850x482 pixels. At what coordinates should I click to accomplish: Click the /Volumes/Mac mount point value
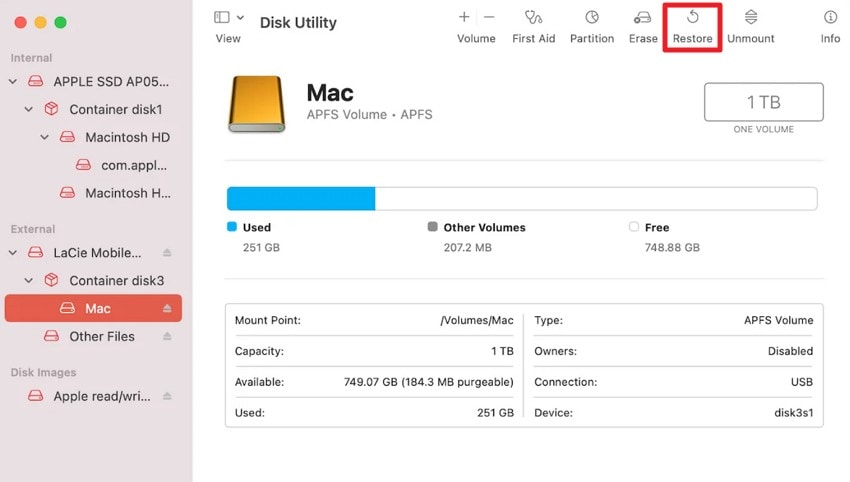coord(477,320)
